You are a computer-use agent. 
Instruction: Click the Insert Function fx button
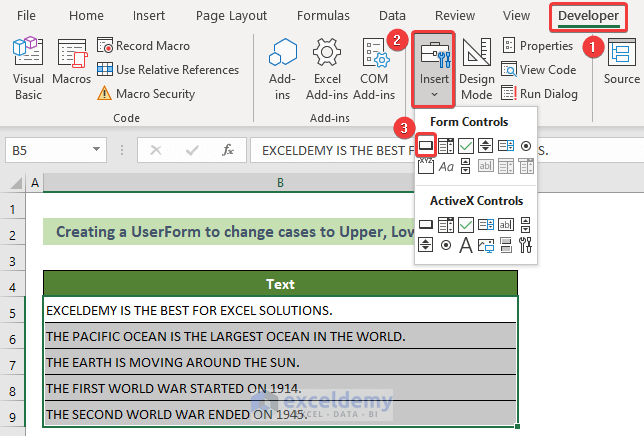(x=228, y=150)
